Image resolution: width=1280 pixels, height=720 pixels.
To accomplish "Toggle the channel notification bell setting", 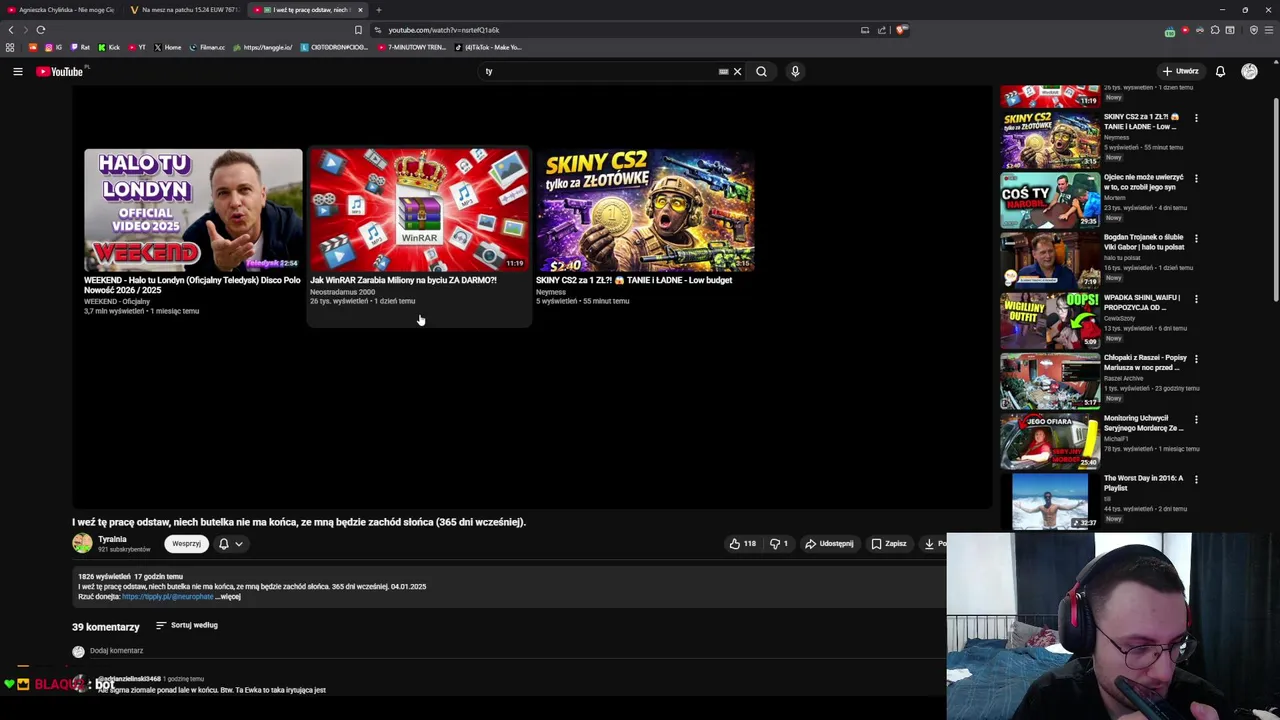I will [x=224, y=544].
